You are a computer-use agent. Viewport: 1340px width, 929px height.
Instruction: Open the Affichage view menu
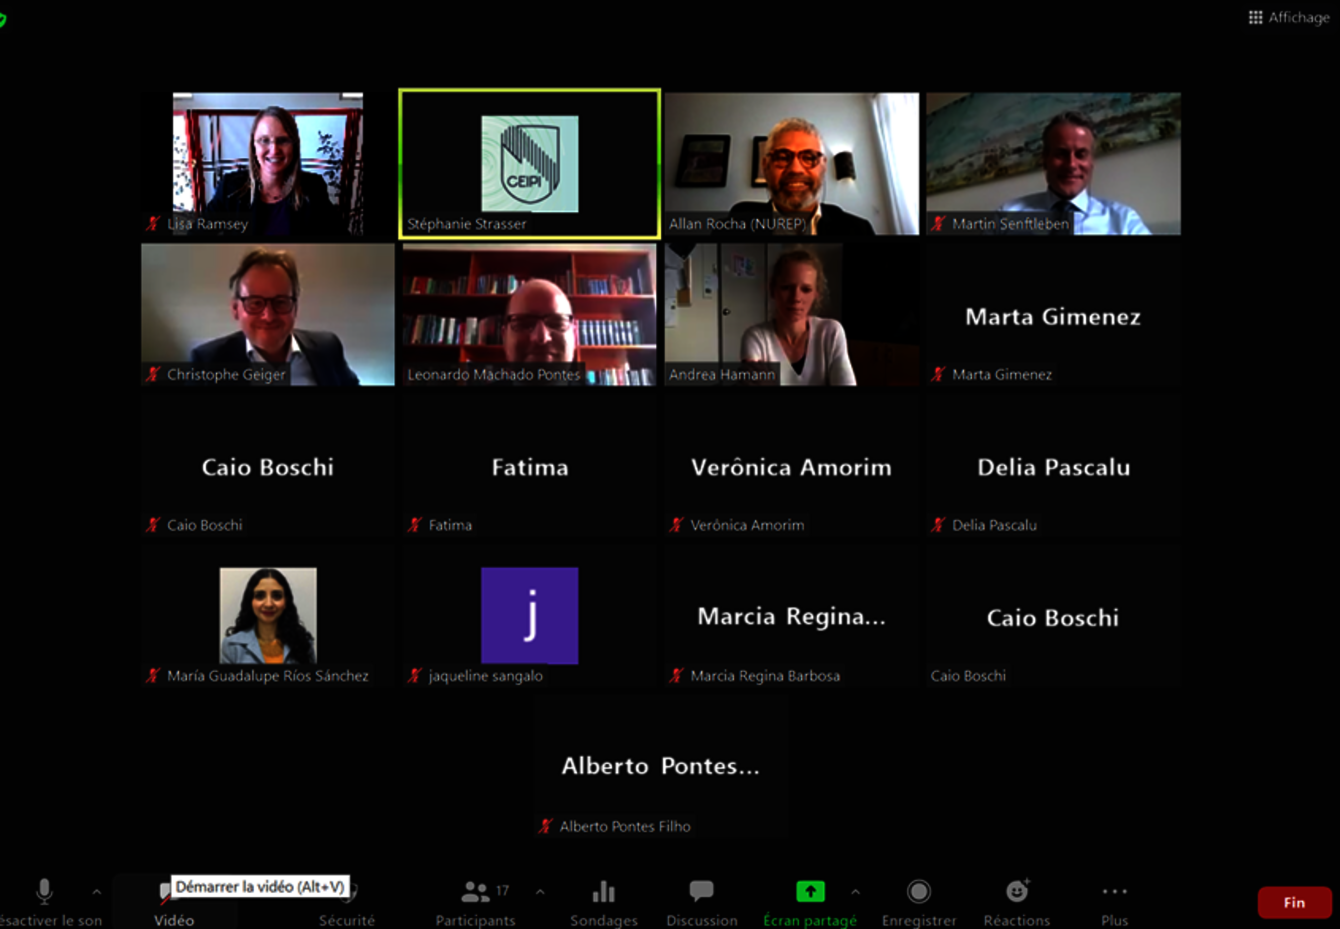[1288, 17]
